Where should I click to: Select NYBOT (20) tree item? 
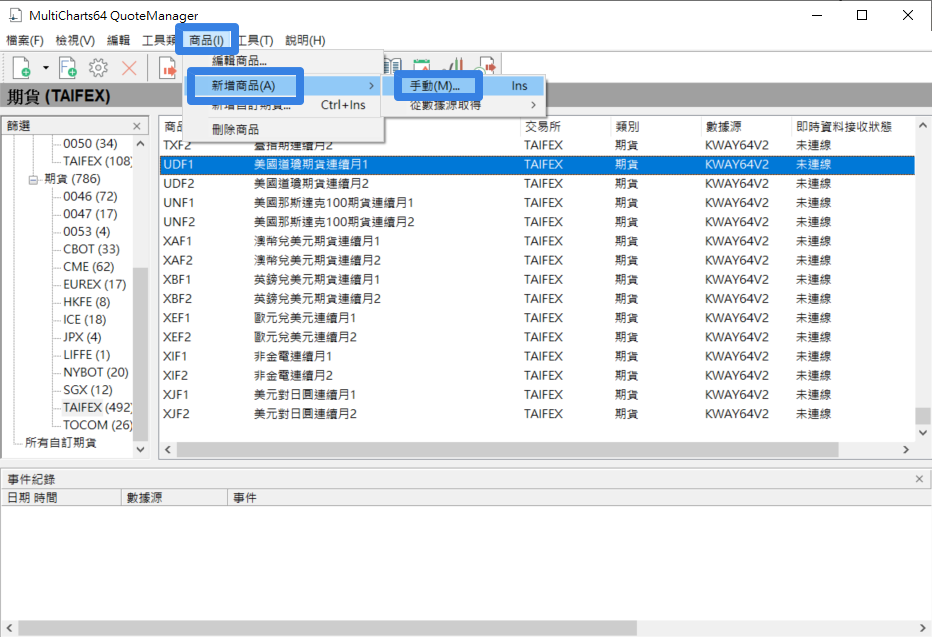pyautogui.click(x=96, y=373)
